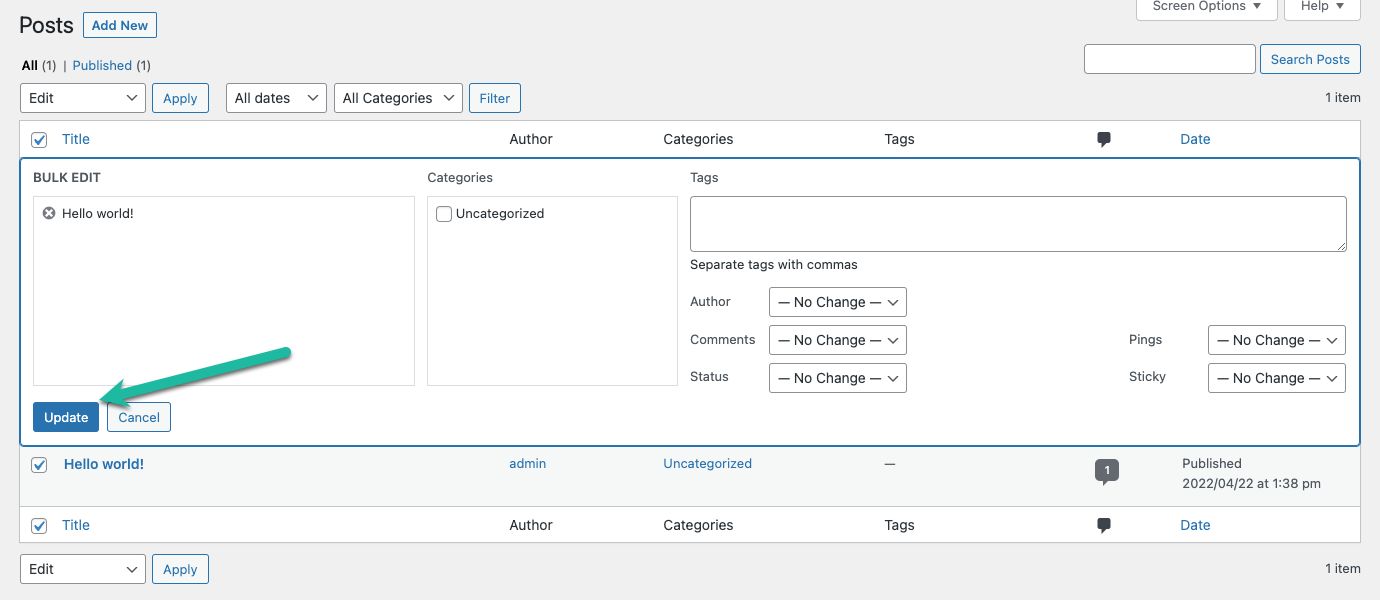Expand the Comments dropdown in bulk edit
1380x600 pixels.
tap(837, 340)
